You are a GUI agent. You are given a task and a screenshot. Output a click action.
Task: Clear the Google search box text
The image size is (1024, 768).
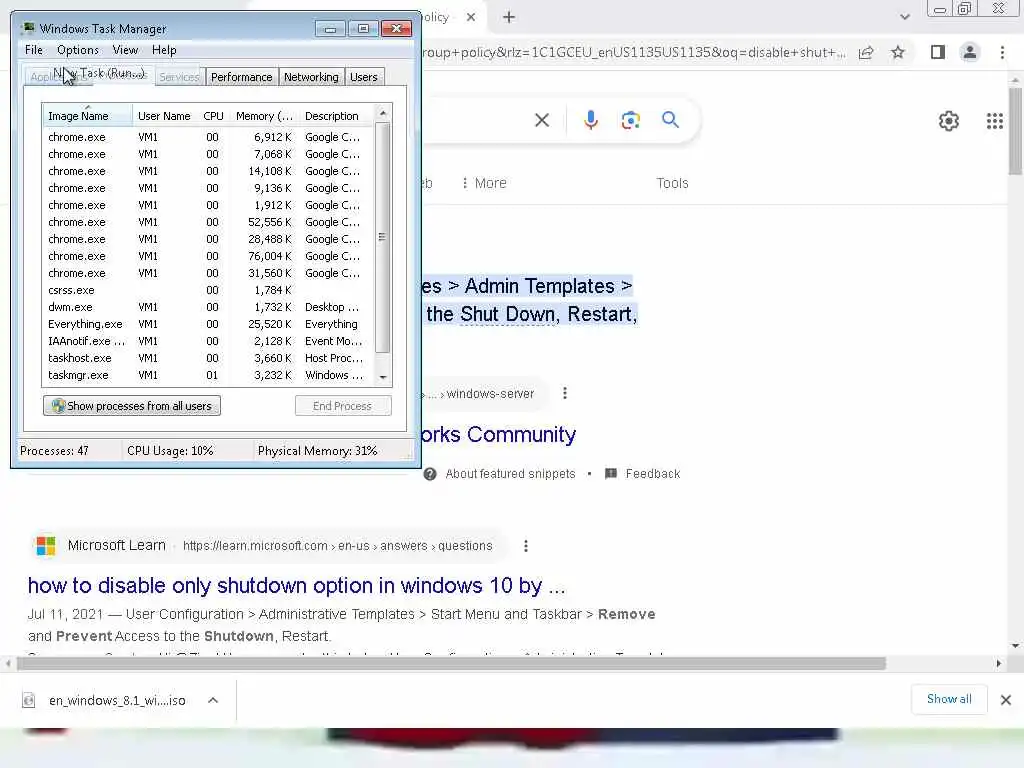tap(541, 120)
